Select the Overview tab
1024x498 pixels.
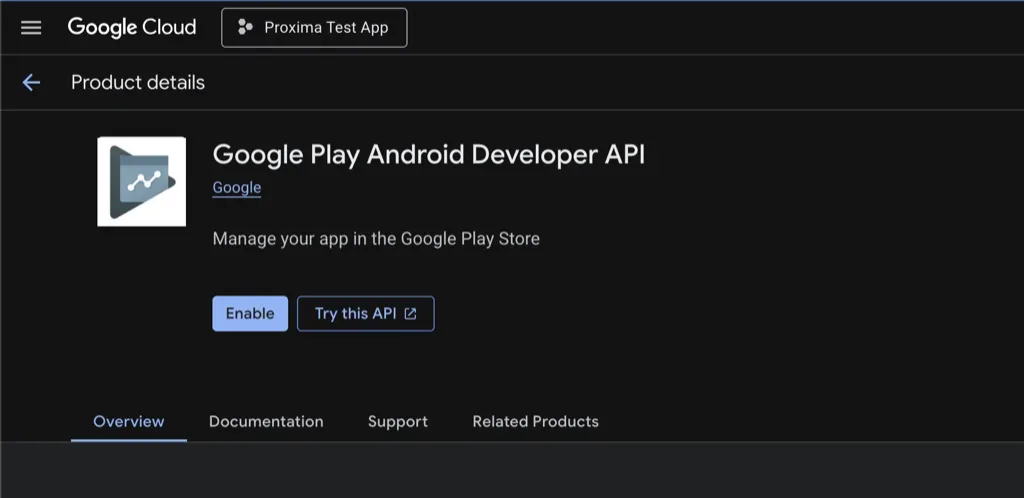point(129,422)
